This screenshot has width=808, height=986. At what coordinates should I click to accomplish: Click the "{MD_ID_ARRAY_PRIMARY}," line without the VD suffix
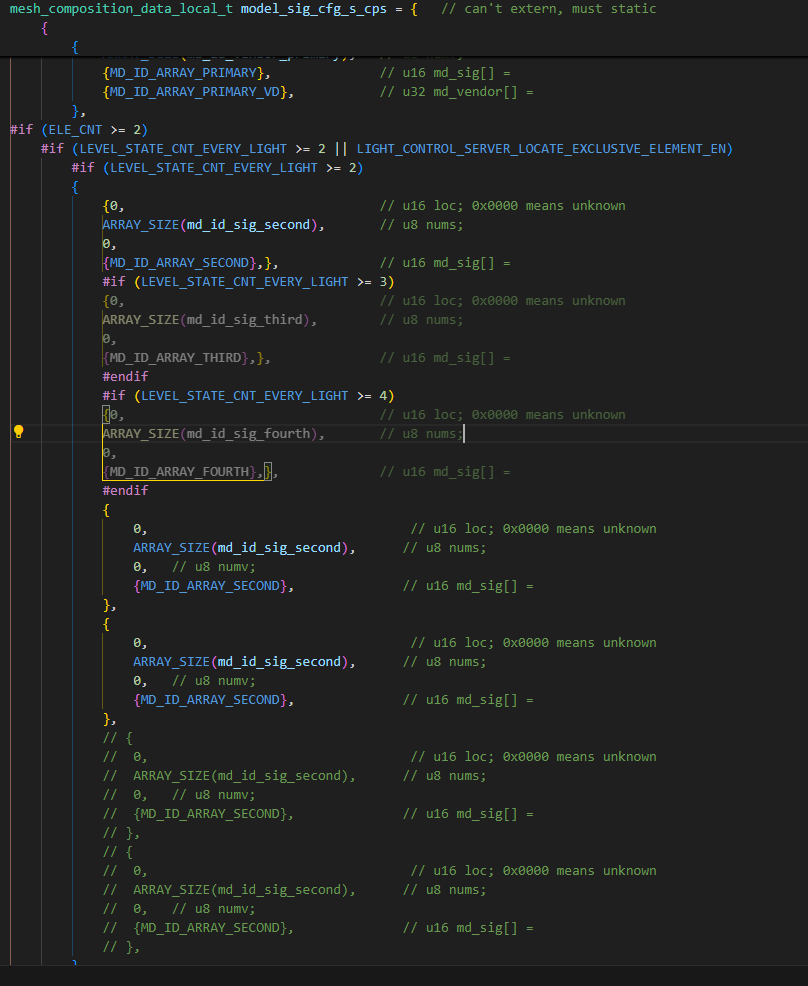[186, 73]
